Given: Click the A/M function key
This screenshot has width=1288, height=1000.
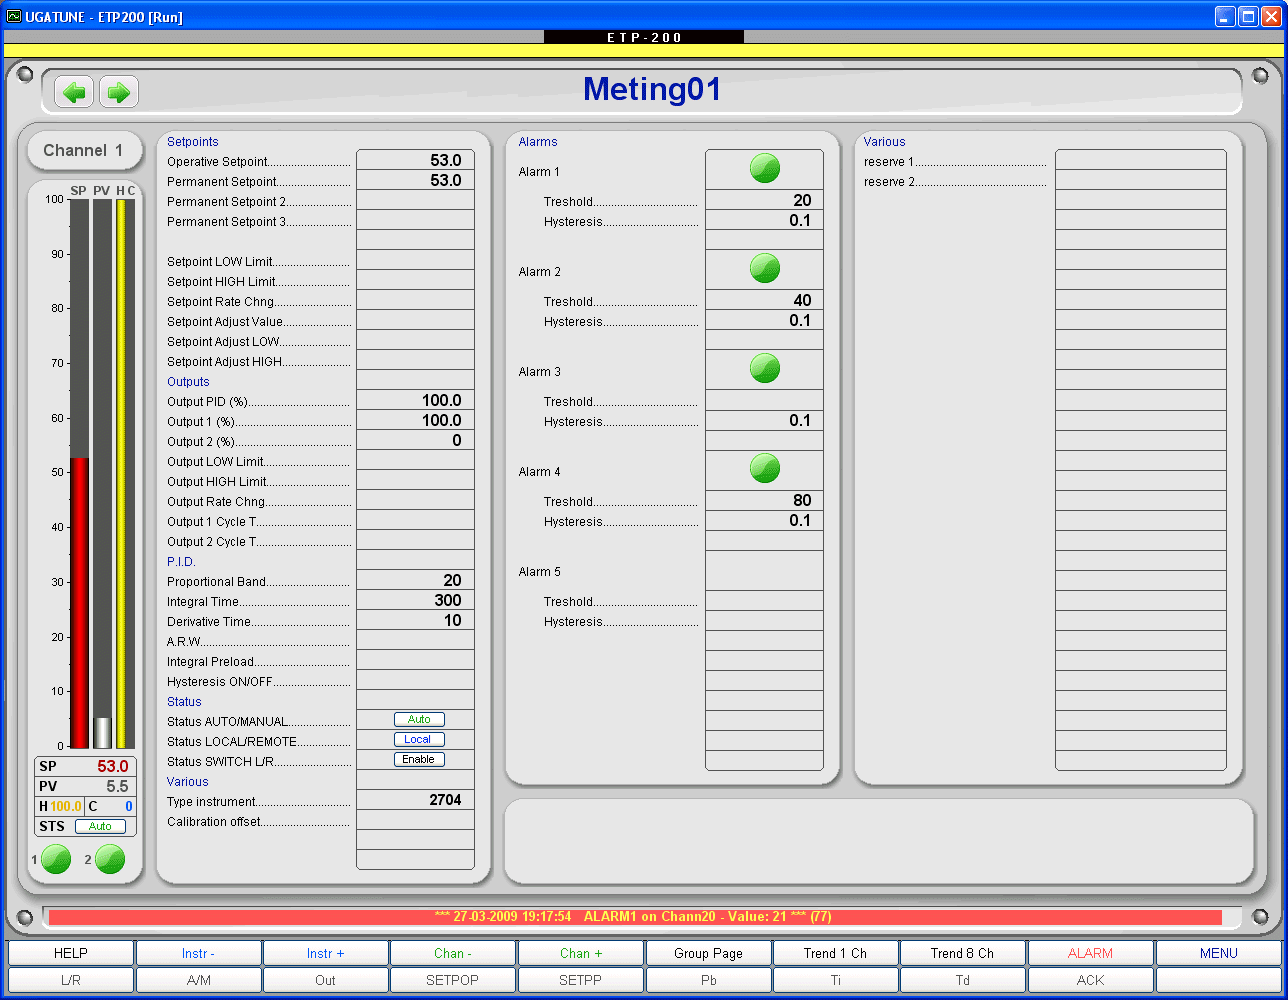Looking at the screenshot, I should coord(198,980).
